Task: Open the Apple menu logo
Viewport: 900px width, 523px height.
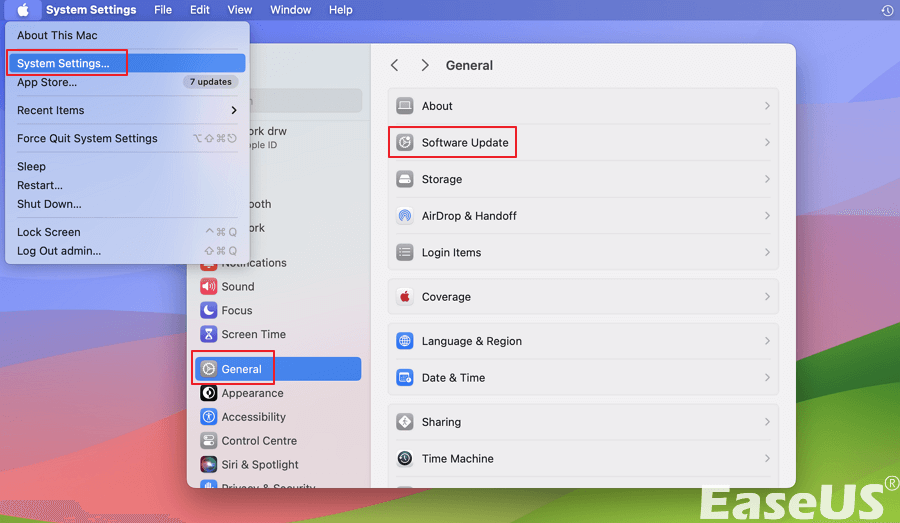Action: coord(22,10)
